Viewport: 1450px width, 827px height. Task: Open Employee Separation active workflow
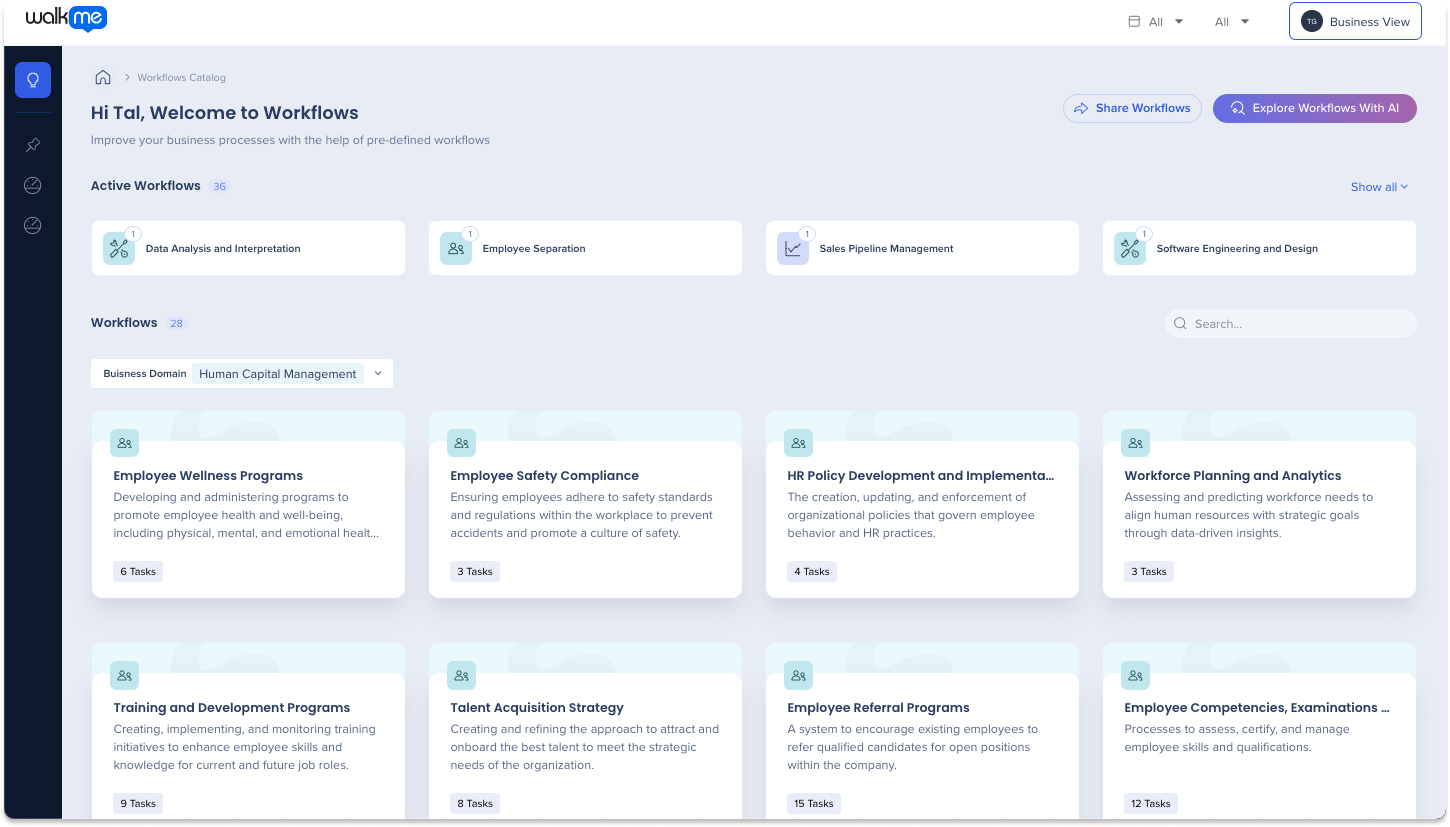[585, 248]
